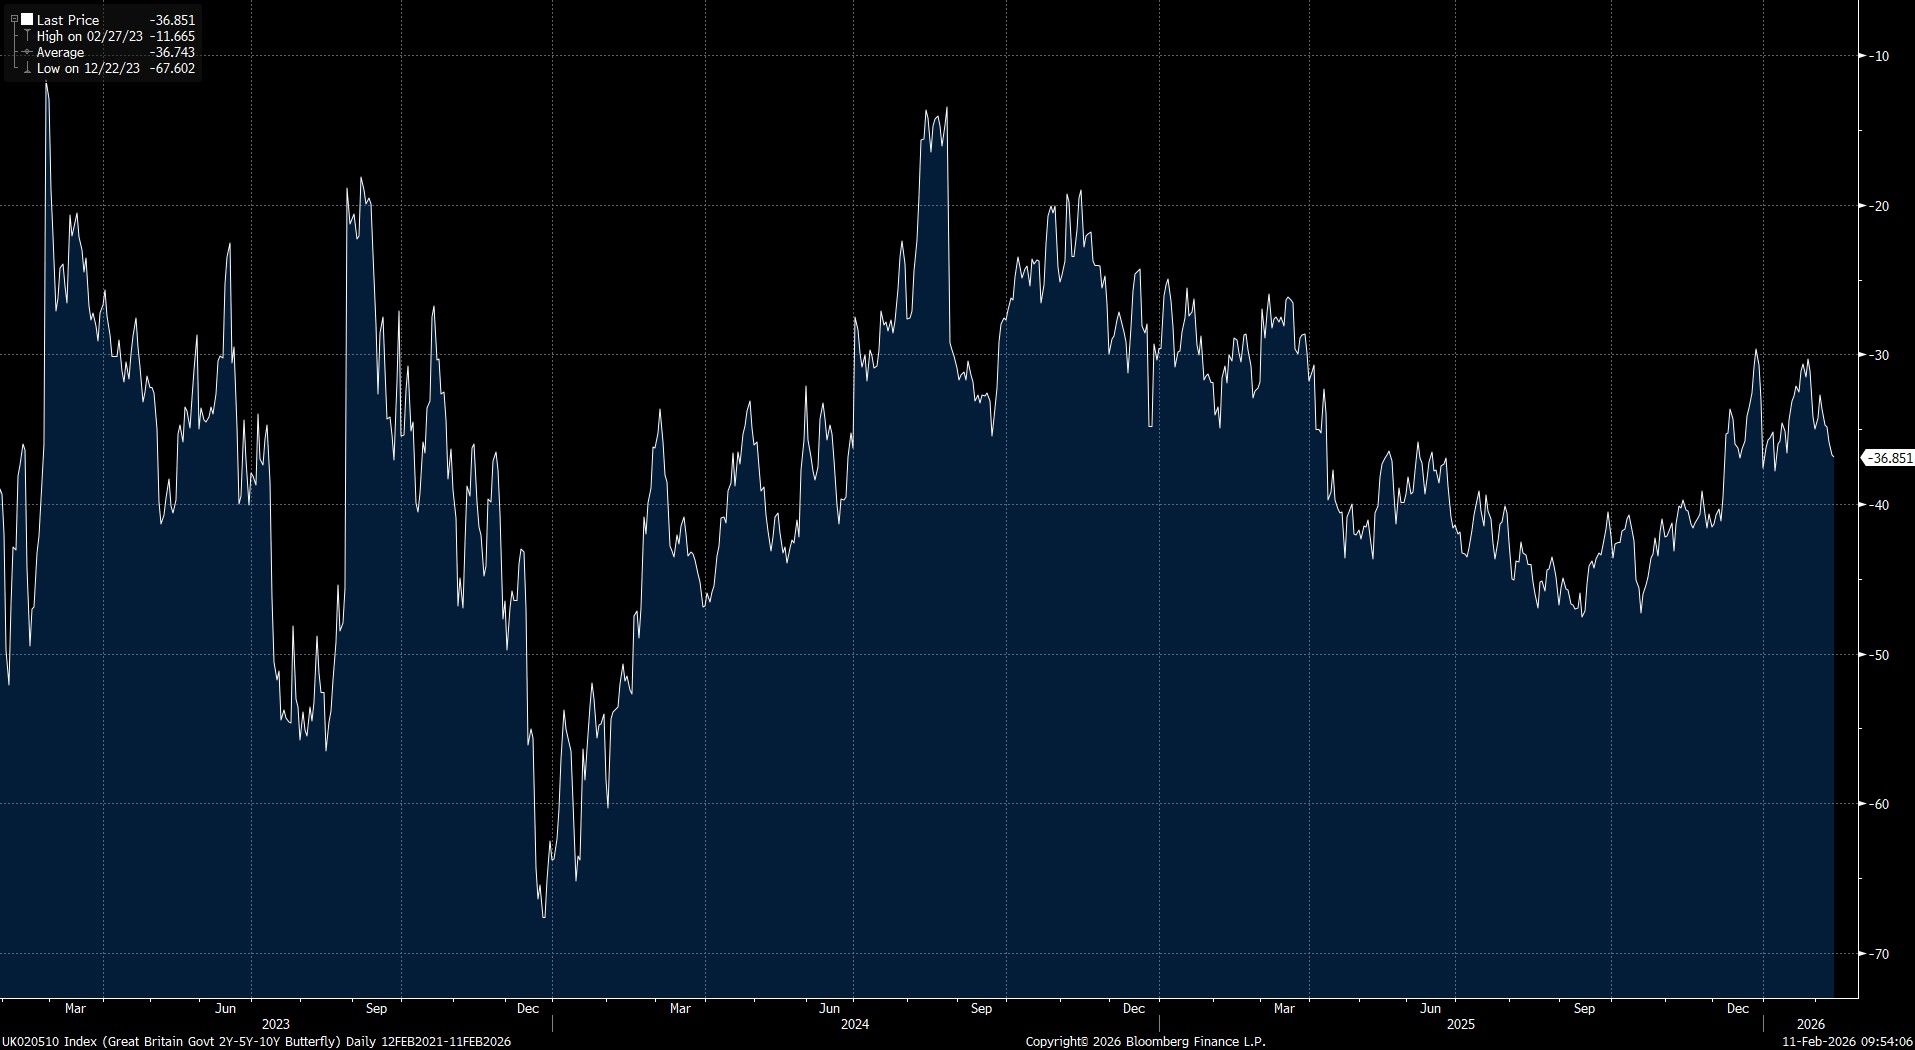Click the white Last Price color swatch

click(x=27, y=20)
